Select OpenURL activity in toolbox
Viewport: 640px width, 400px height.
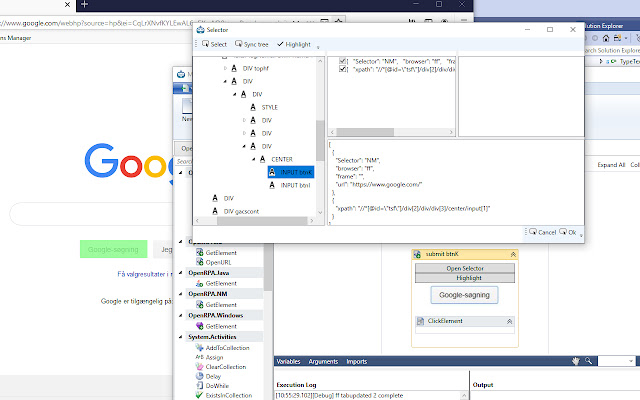point(218,262)
